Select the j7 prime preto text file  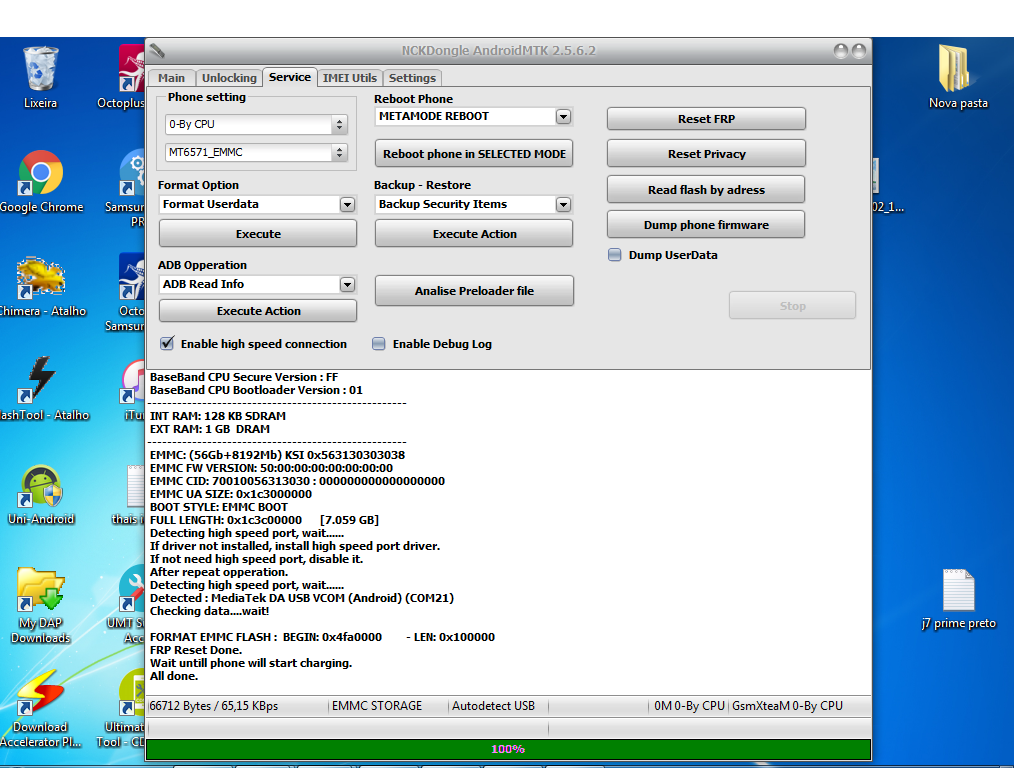coord(958,599)
